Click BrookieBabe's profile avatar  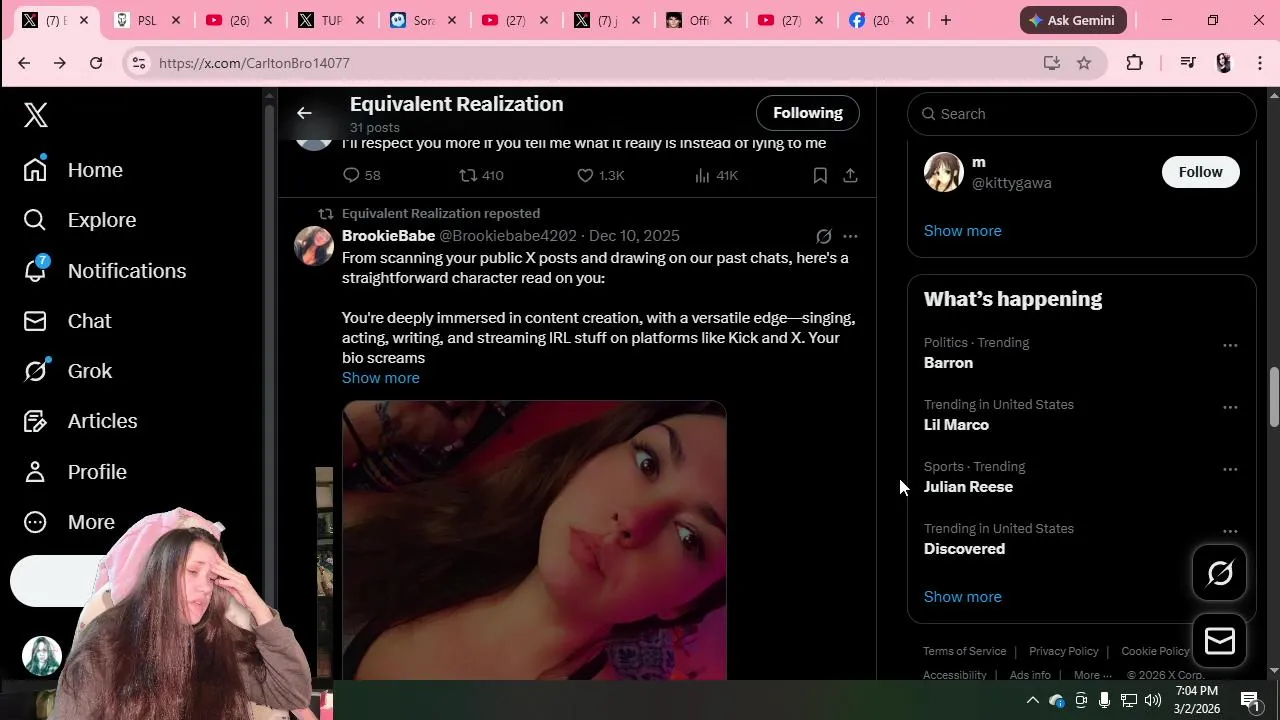pos(314,246)
